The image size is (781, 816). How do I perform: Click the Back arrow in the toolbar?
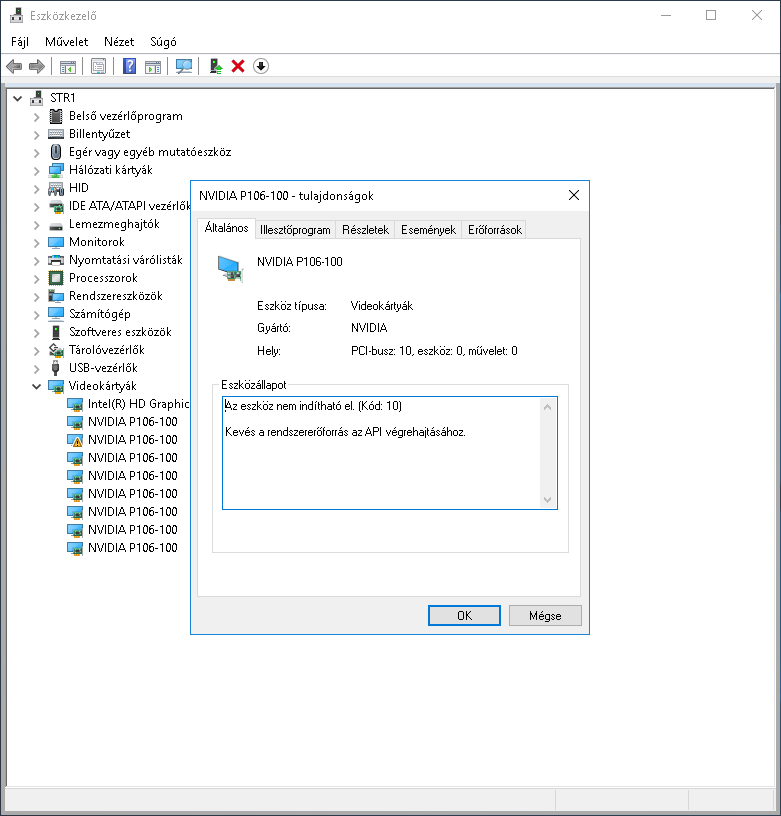14,67
